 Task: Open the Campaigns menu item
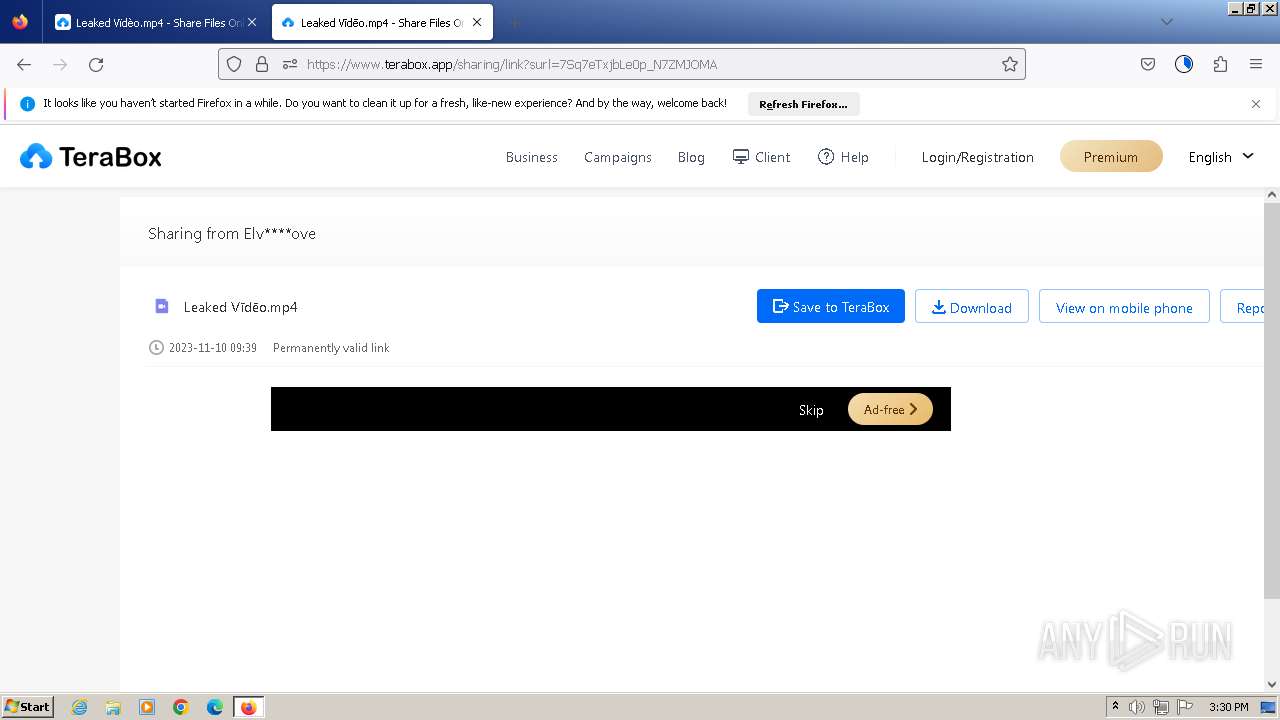618,157
